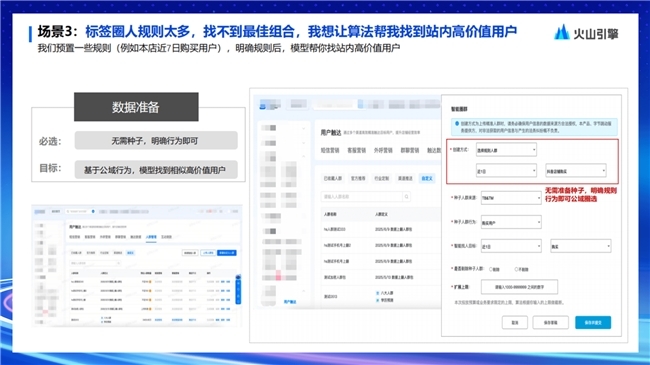650x365 pixels.
Task: Select the highlighted 自定义 filter tab
Action: click(x=427, y=178)
